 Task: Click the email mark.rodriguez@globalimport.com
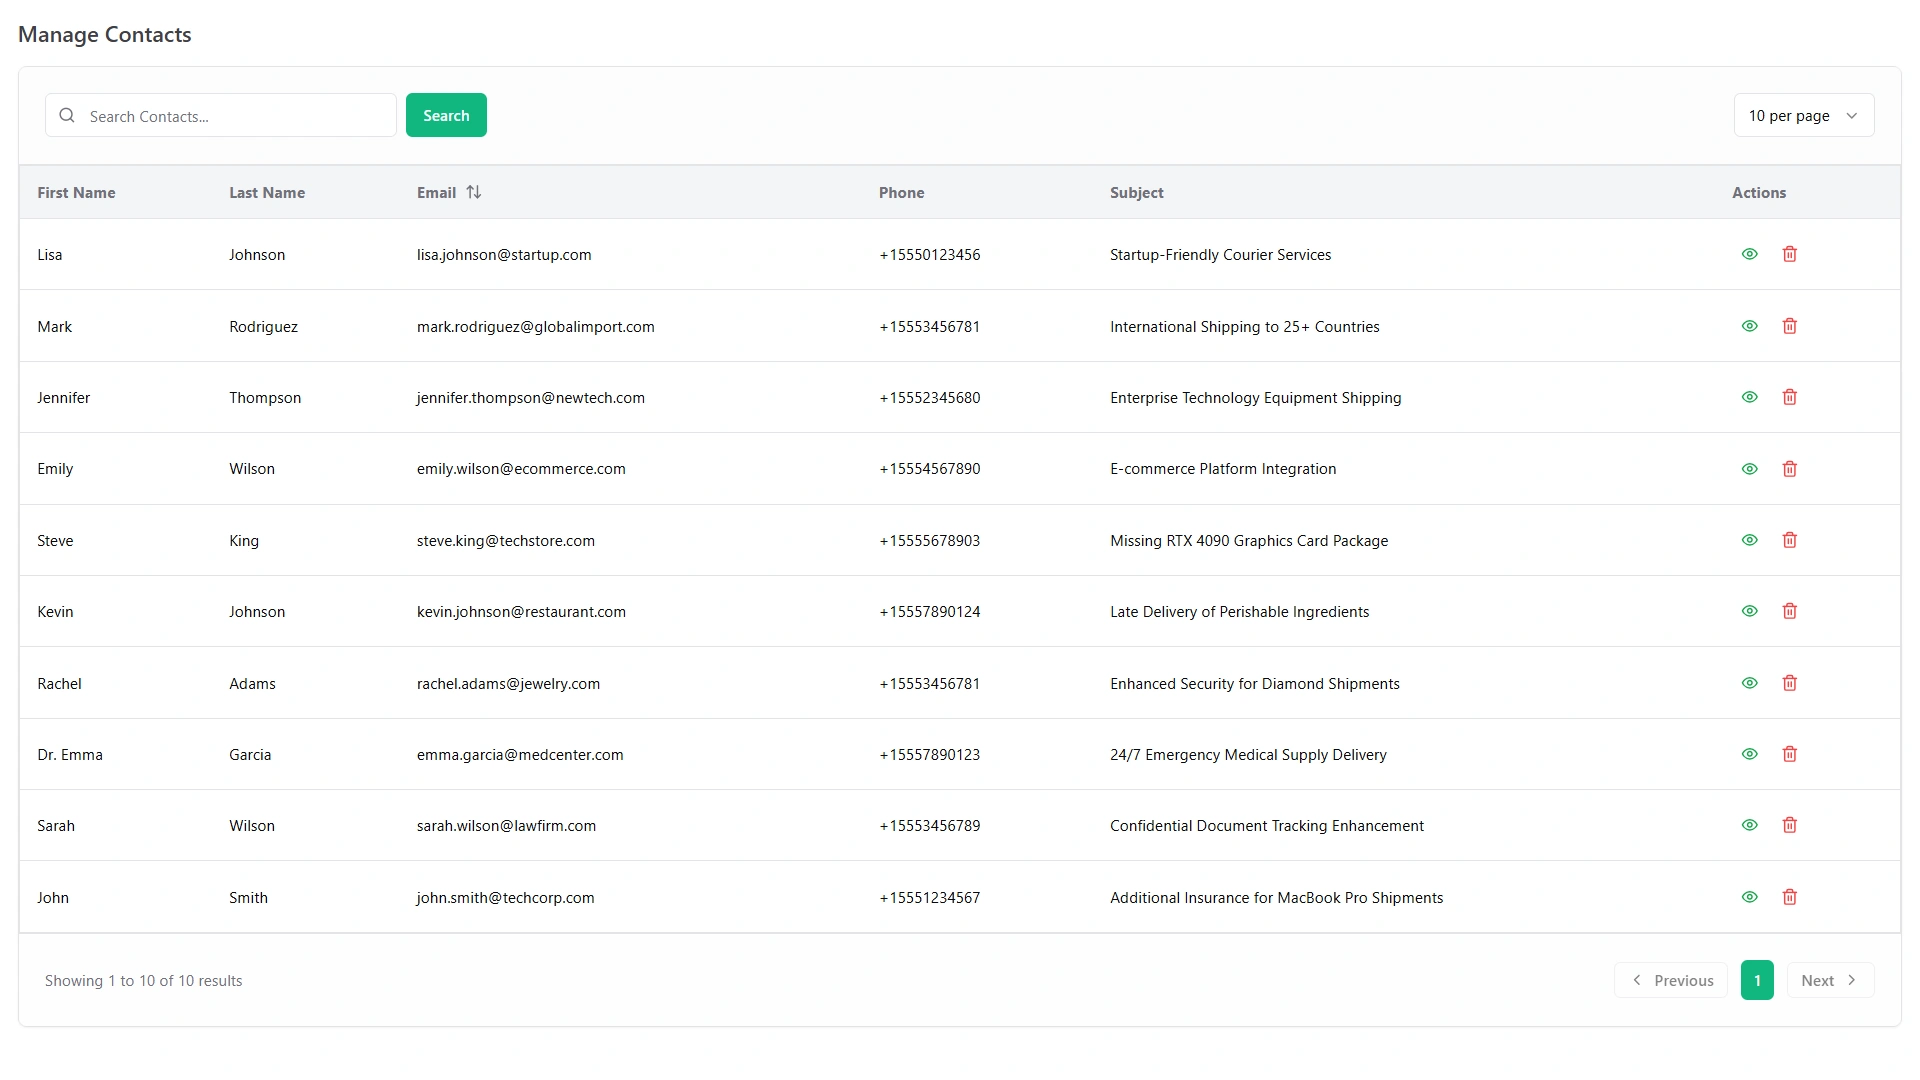coord(535,327)
